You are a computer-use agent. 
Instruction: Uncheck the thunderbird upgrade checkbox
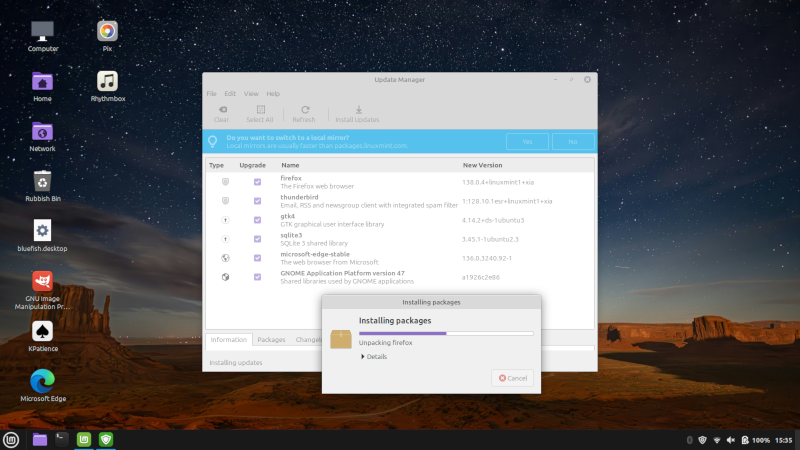[257, 201]
